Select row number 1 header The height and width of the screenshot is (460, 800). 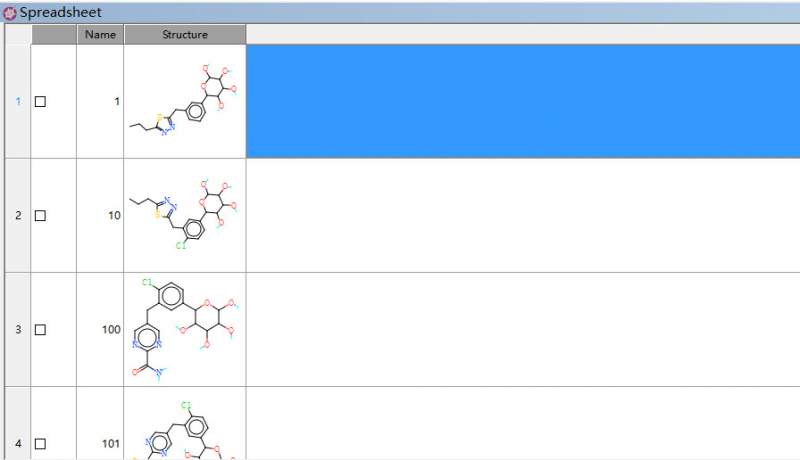coord(18,101)
